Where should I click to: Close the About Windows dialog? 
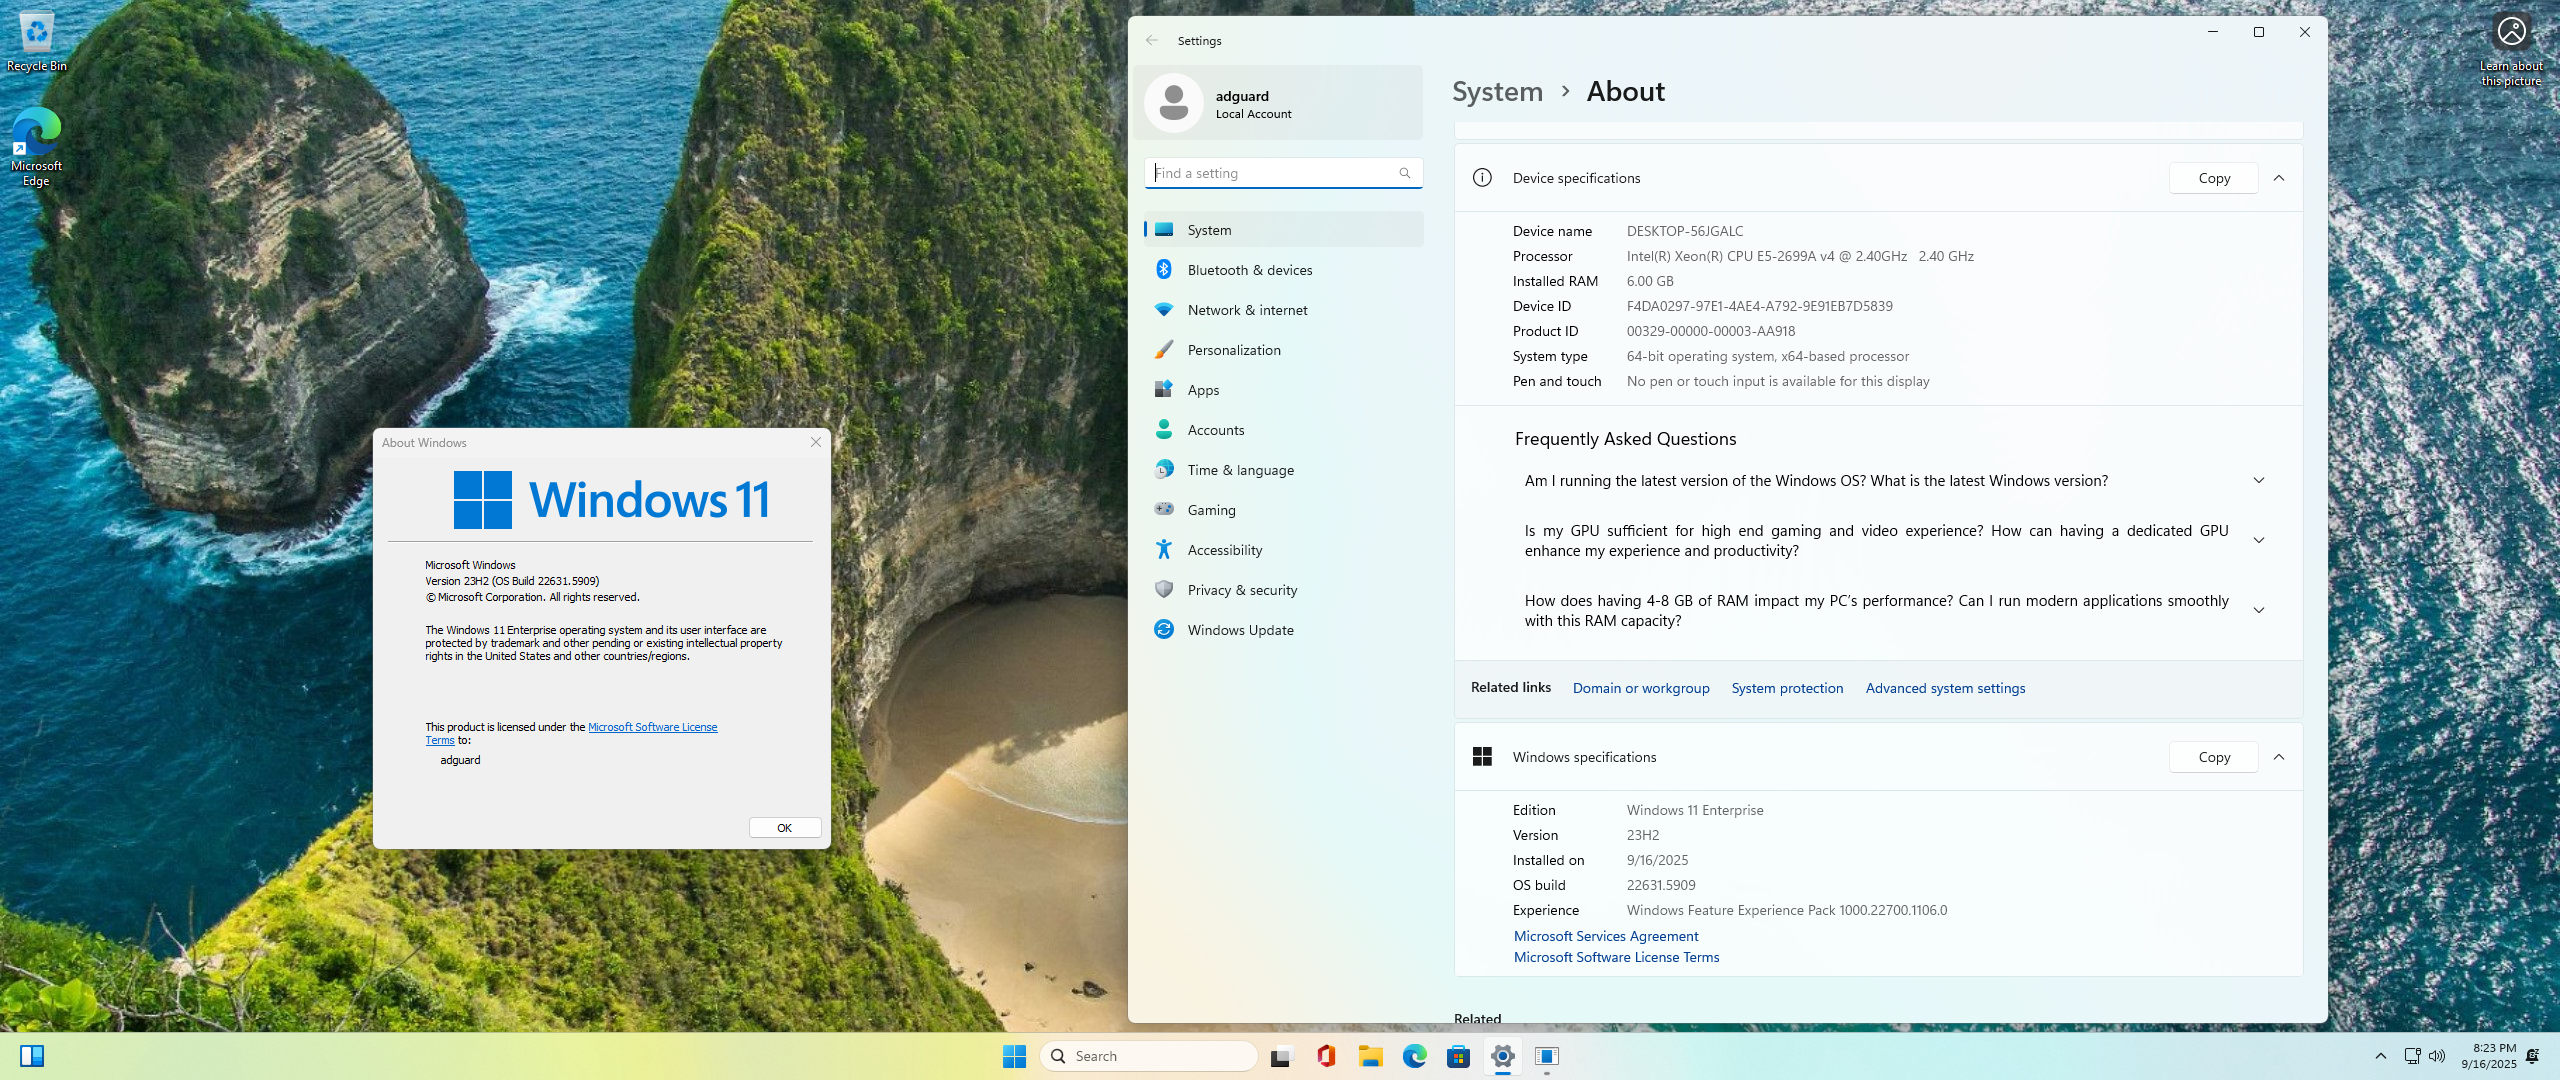(816, 442)
